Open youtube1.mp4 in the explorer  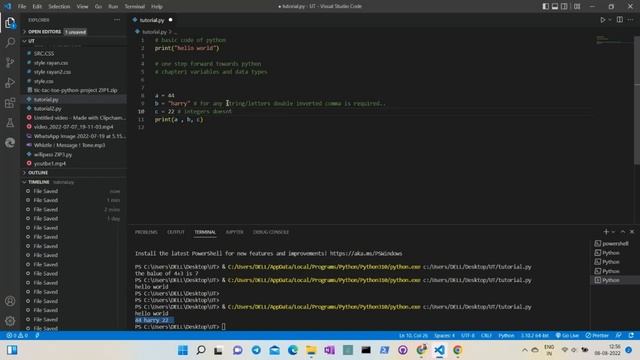(x=50, y=164)
